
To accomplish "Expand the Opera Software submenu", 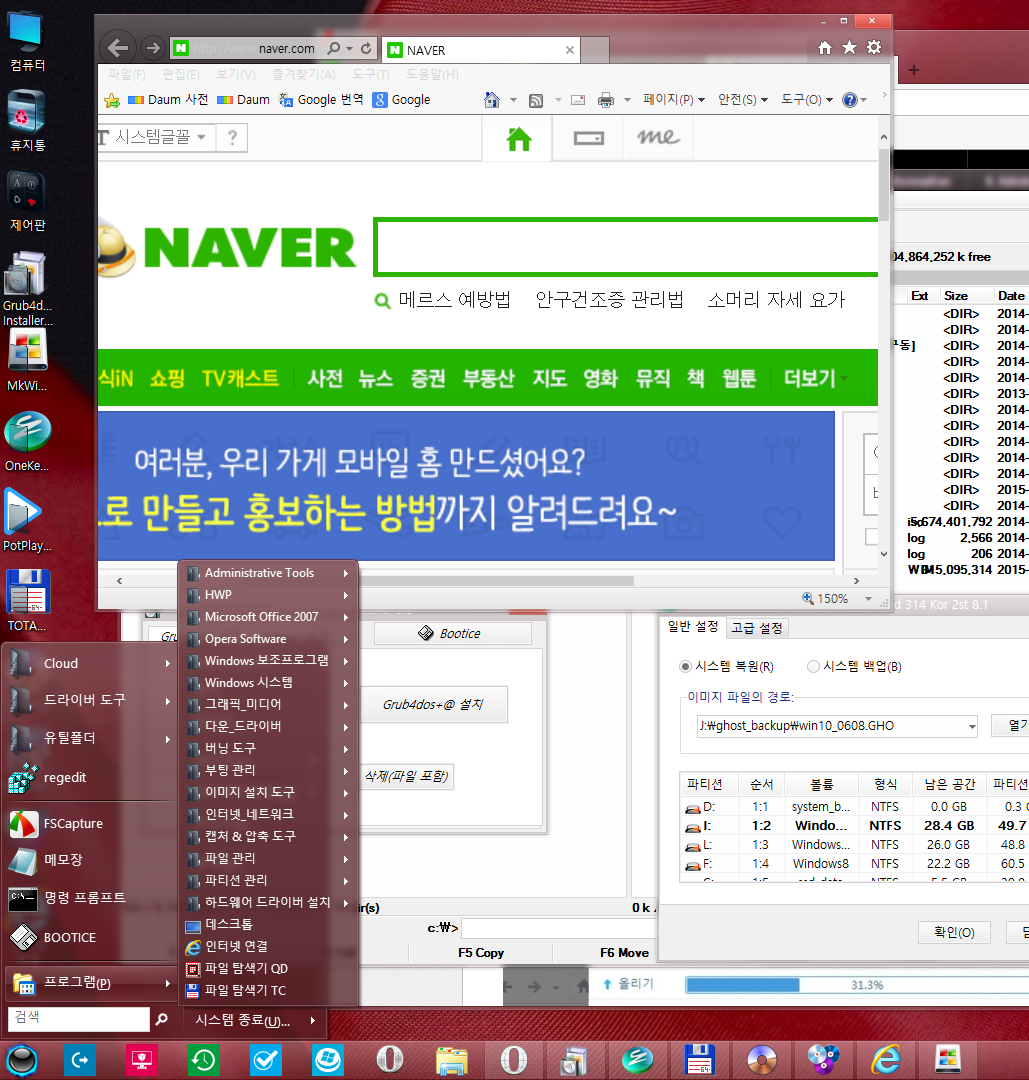I will [269, 638].
